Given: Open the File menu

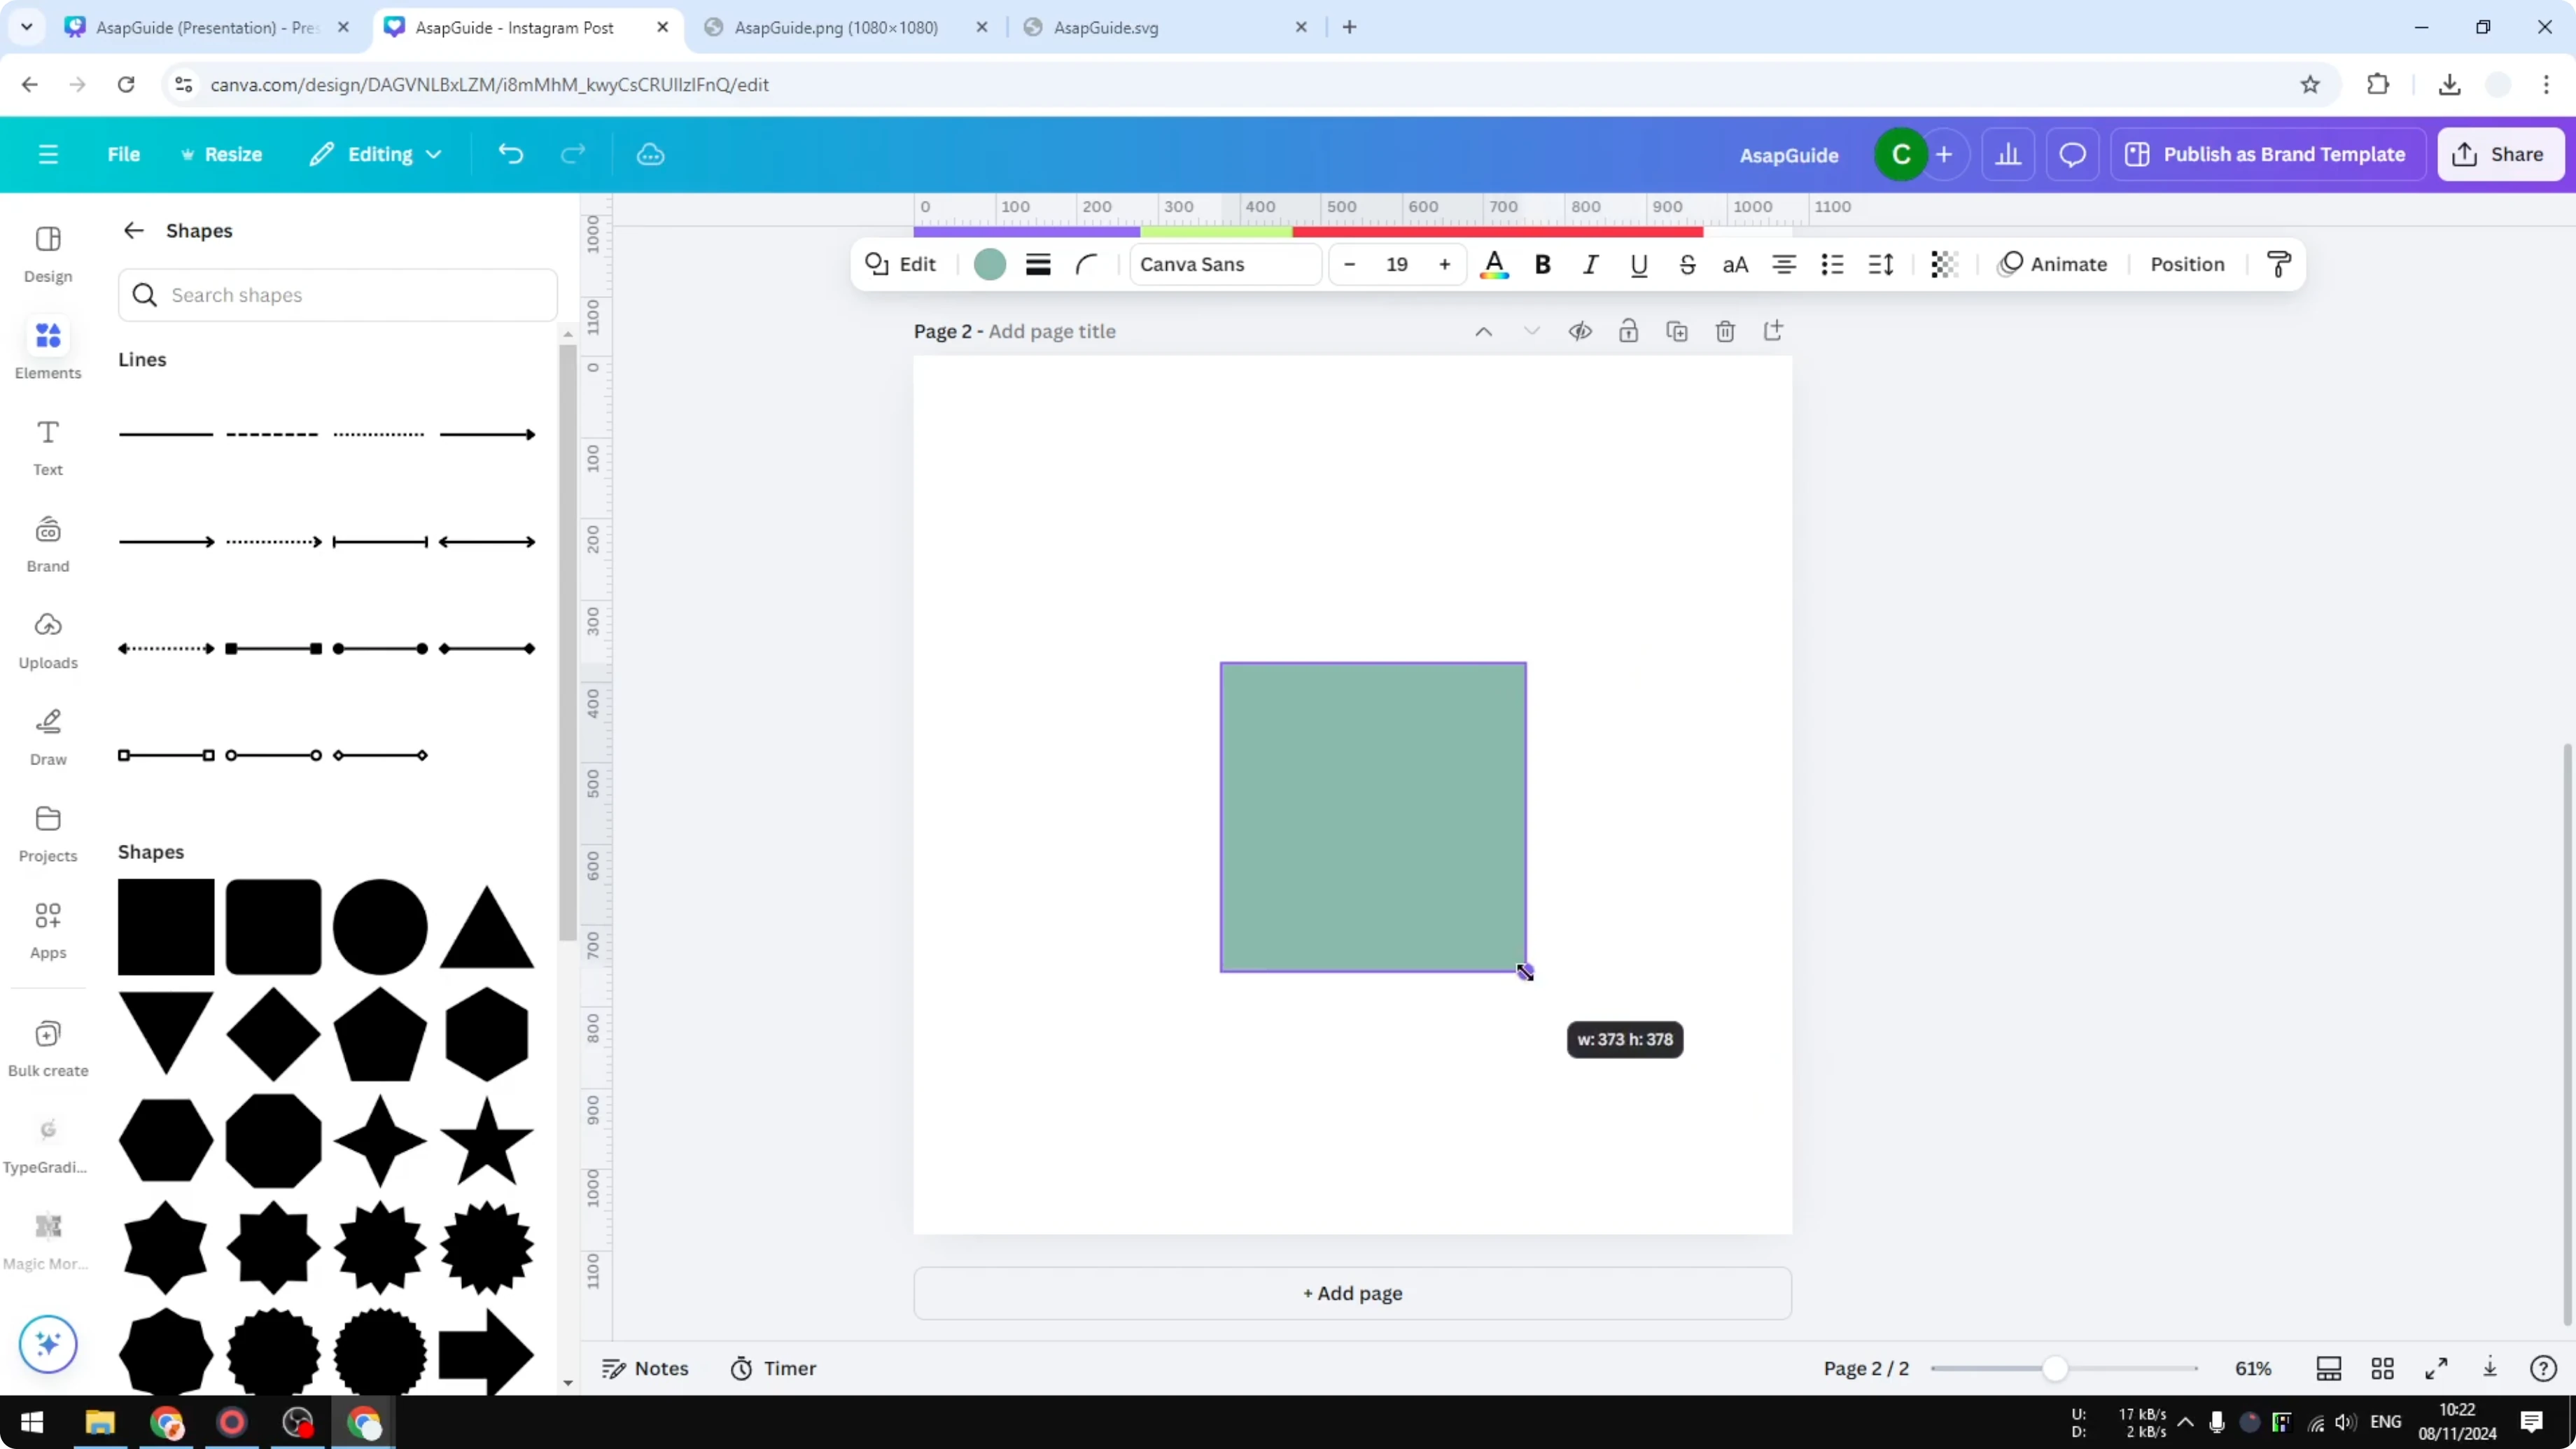Looking at the screenshot, I should click(x=124, y=154).
